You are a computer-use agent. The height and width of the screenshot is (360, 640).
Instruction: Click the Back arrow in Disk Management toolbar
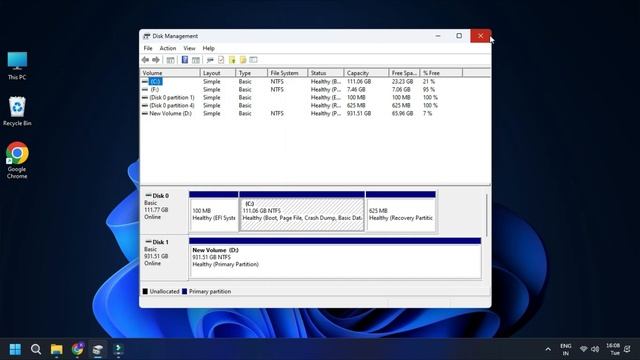point(145,60)
